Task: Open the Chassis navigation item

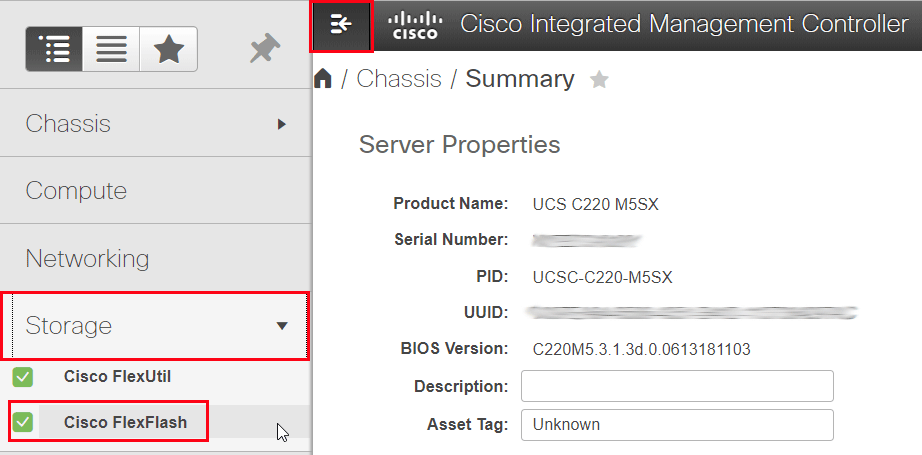Action: click(155, 123)
